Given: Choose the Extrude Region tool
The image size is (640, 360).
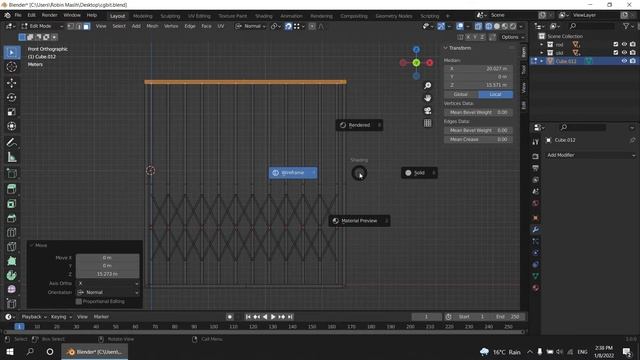Looking at the screenshot, I should [x=11, y=189].
